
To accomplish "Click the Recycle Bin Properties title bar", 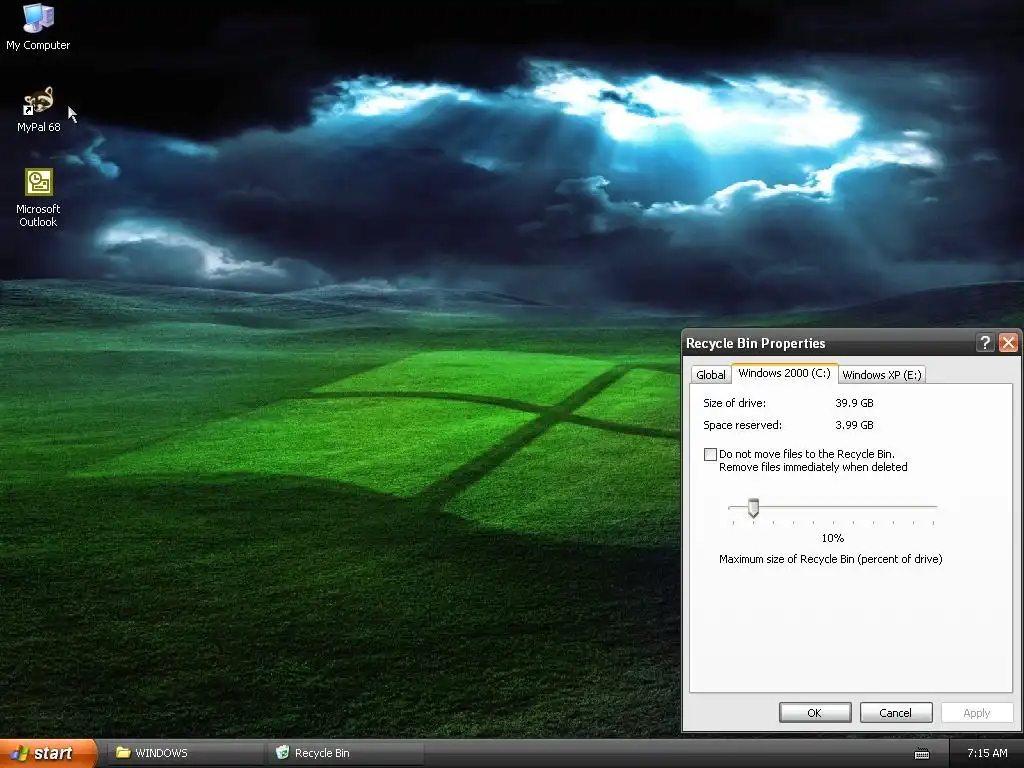I will pos(828,343).
